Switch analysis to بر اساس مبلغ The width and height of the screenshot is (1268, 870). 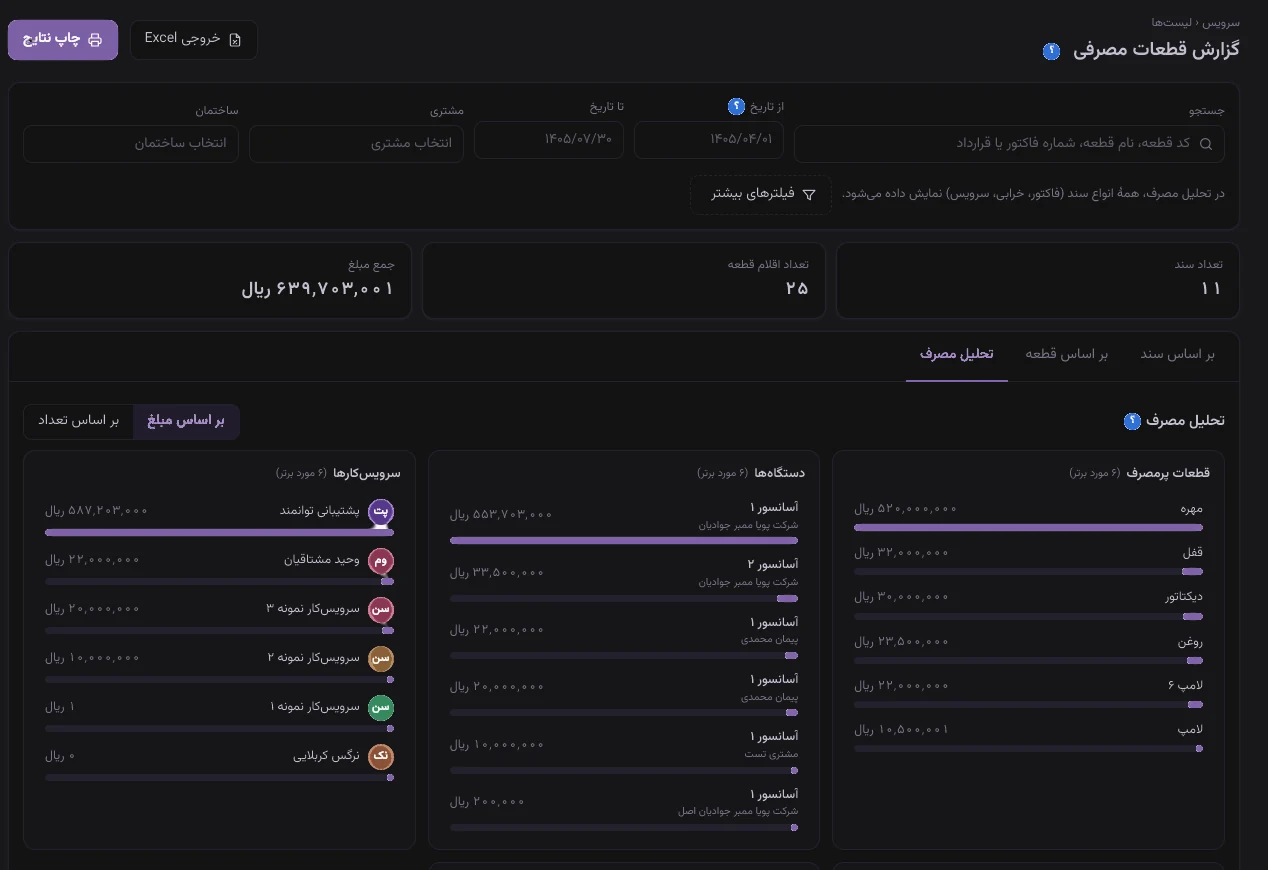(186, 421)
